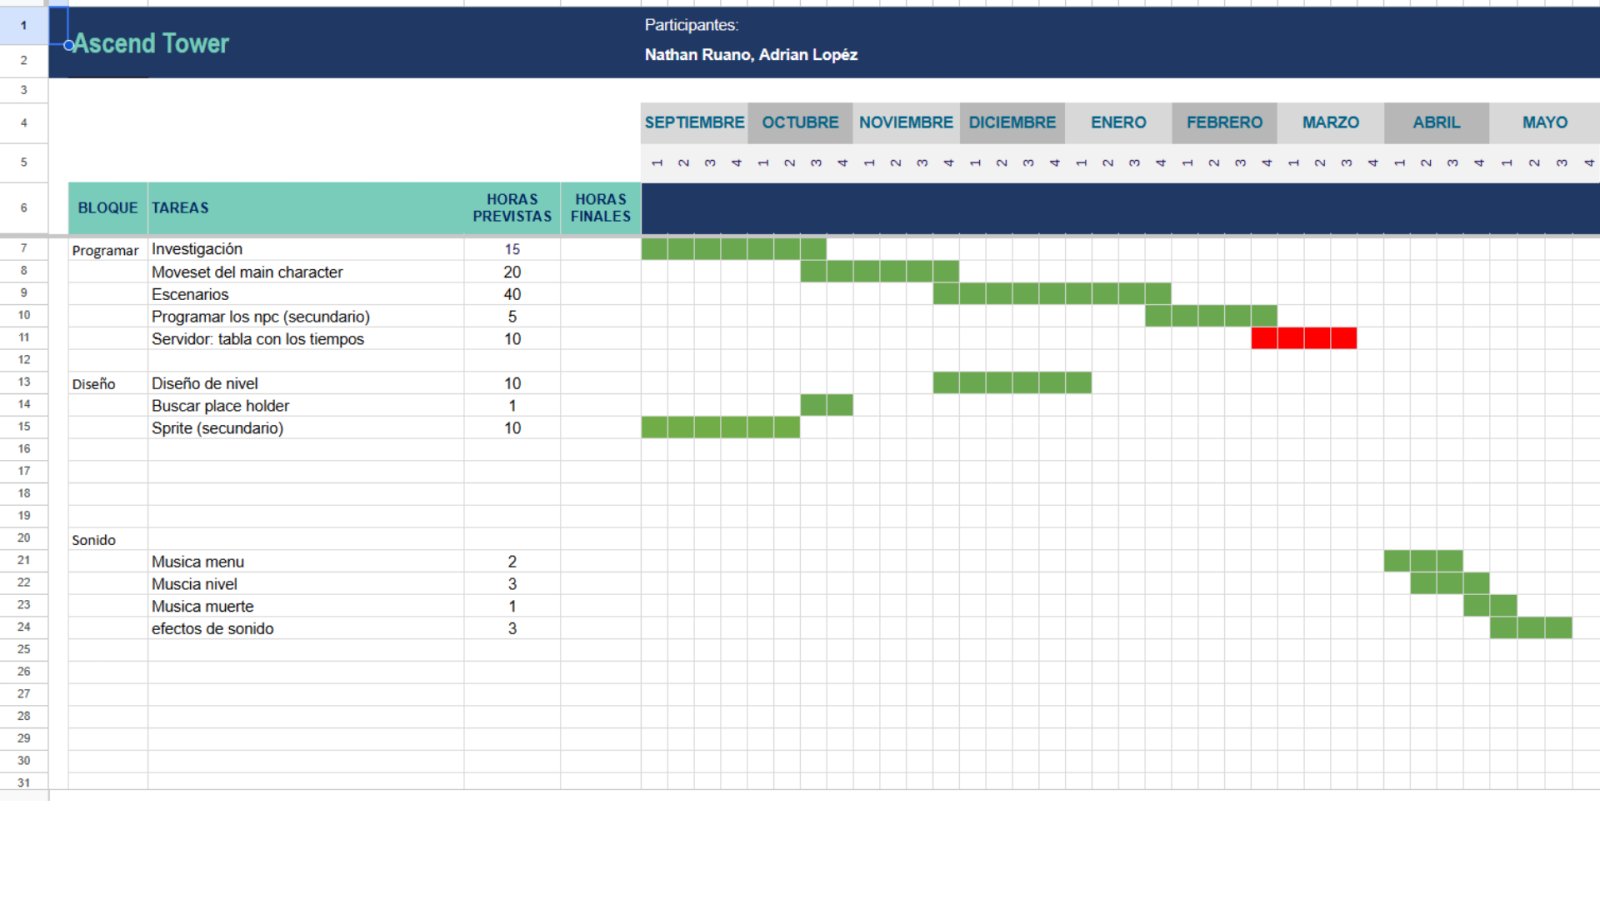Screen dimensions: 1600x900
Task: Select the Sonido block cell
Action: (x=108, y=539)
